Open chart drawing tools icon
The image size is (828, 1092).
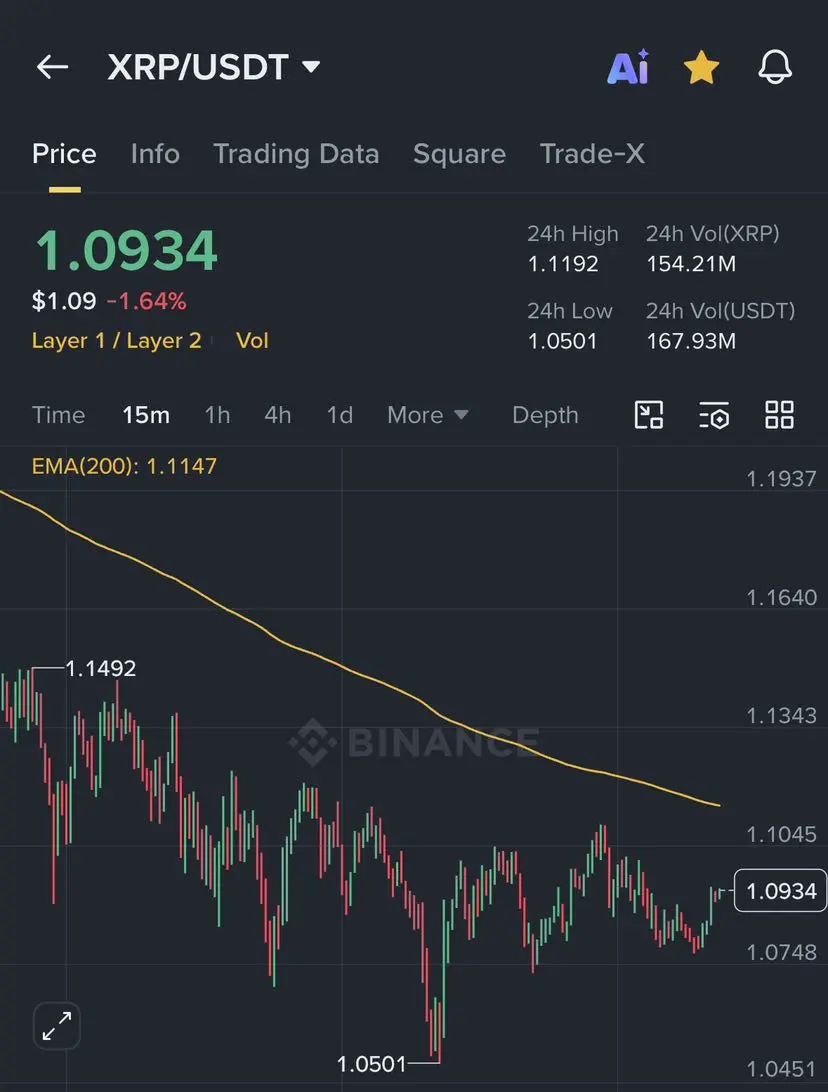[648, 415]
